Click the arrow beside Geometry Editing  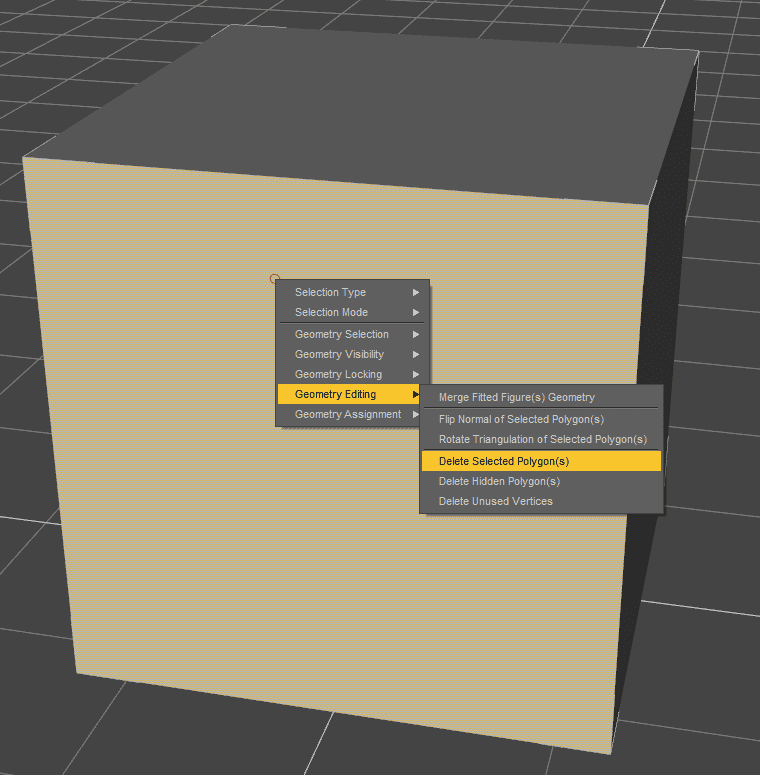[416, 394]
